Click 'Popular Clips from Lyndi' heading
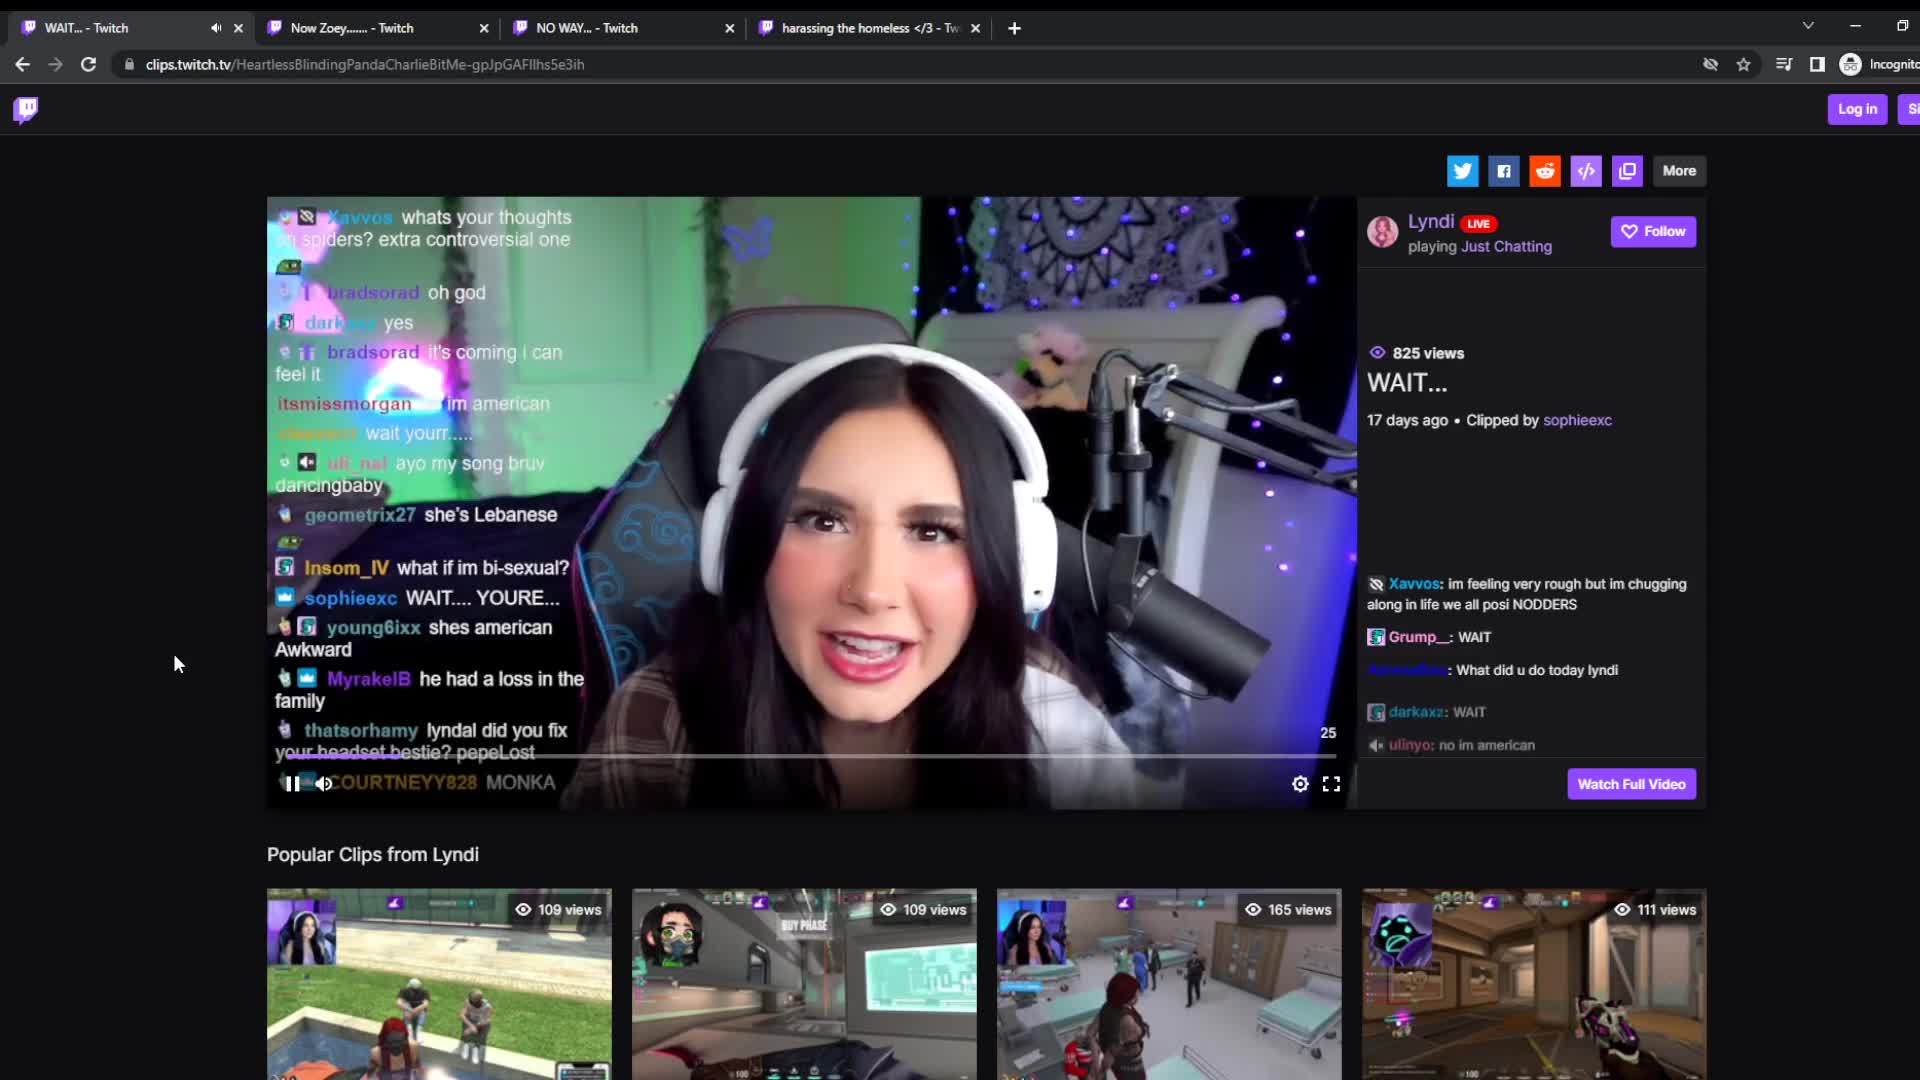Image resolution: width=1920 pixels, height=1080 pixels. (373, 855)
